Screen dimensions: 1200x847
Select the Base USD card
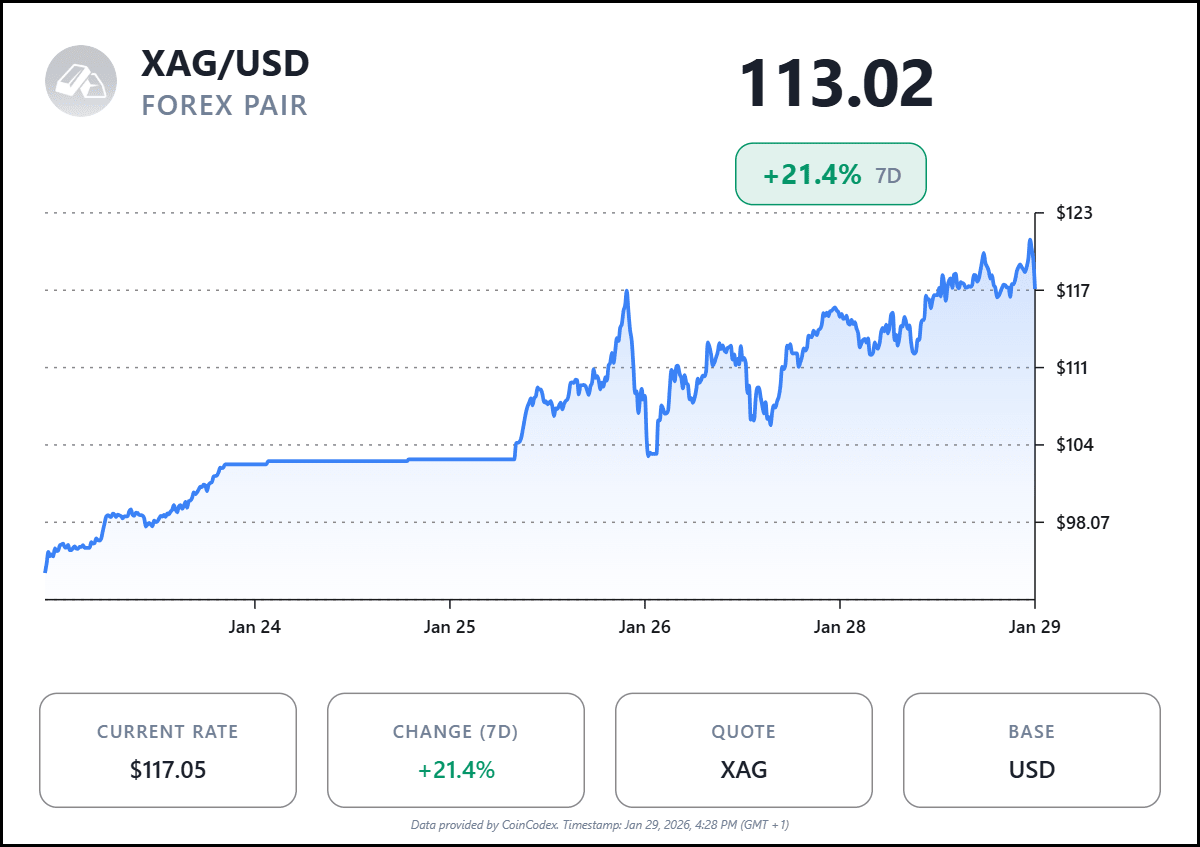pos(1032,750)
